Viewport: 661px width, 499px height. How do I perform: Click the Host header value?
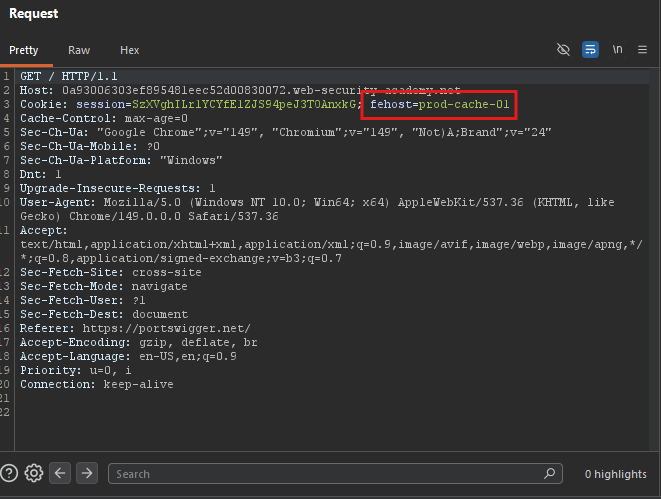[261, 90]
